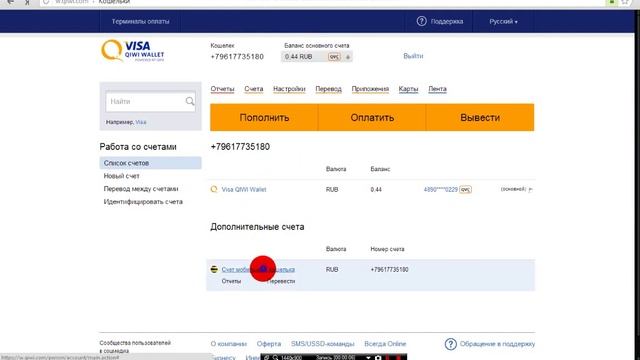The width and height of the screenshot is (640, 360).
Task: Click the Beeline icon of mobile account
Action: 214,269
